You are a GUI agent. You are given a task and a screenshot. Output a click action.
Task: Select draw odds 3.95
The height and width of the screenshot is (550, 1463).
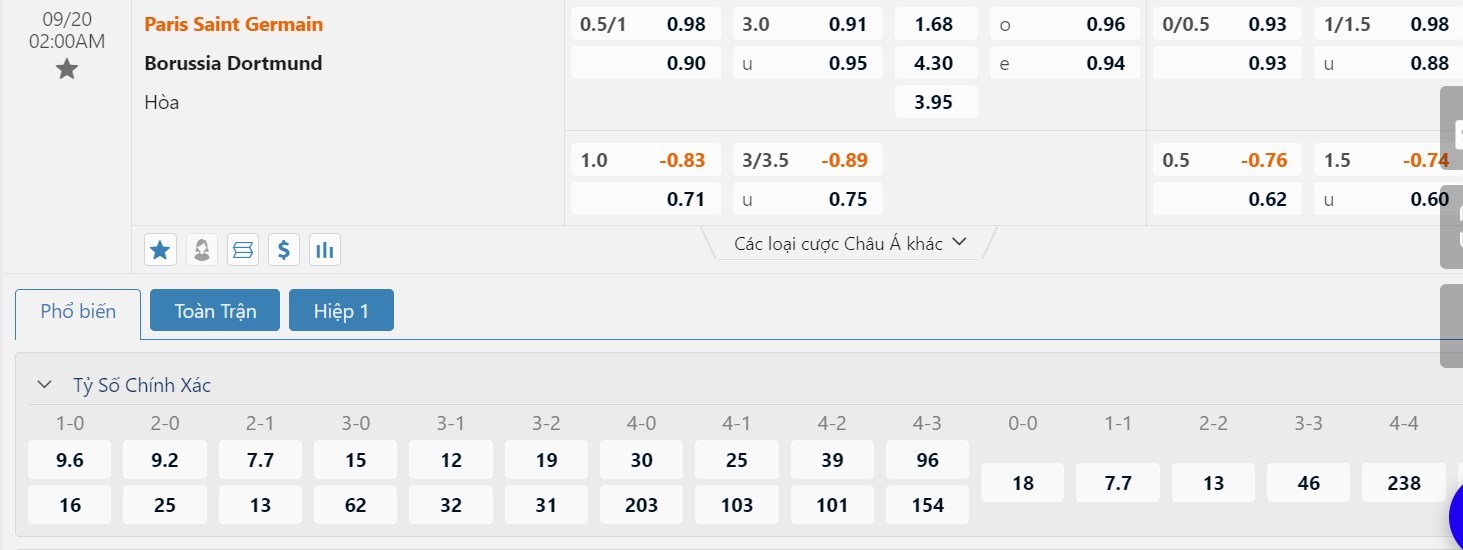tap(934, 102)
